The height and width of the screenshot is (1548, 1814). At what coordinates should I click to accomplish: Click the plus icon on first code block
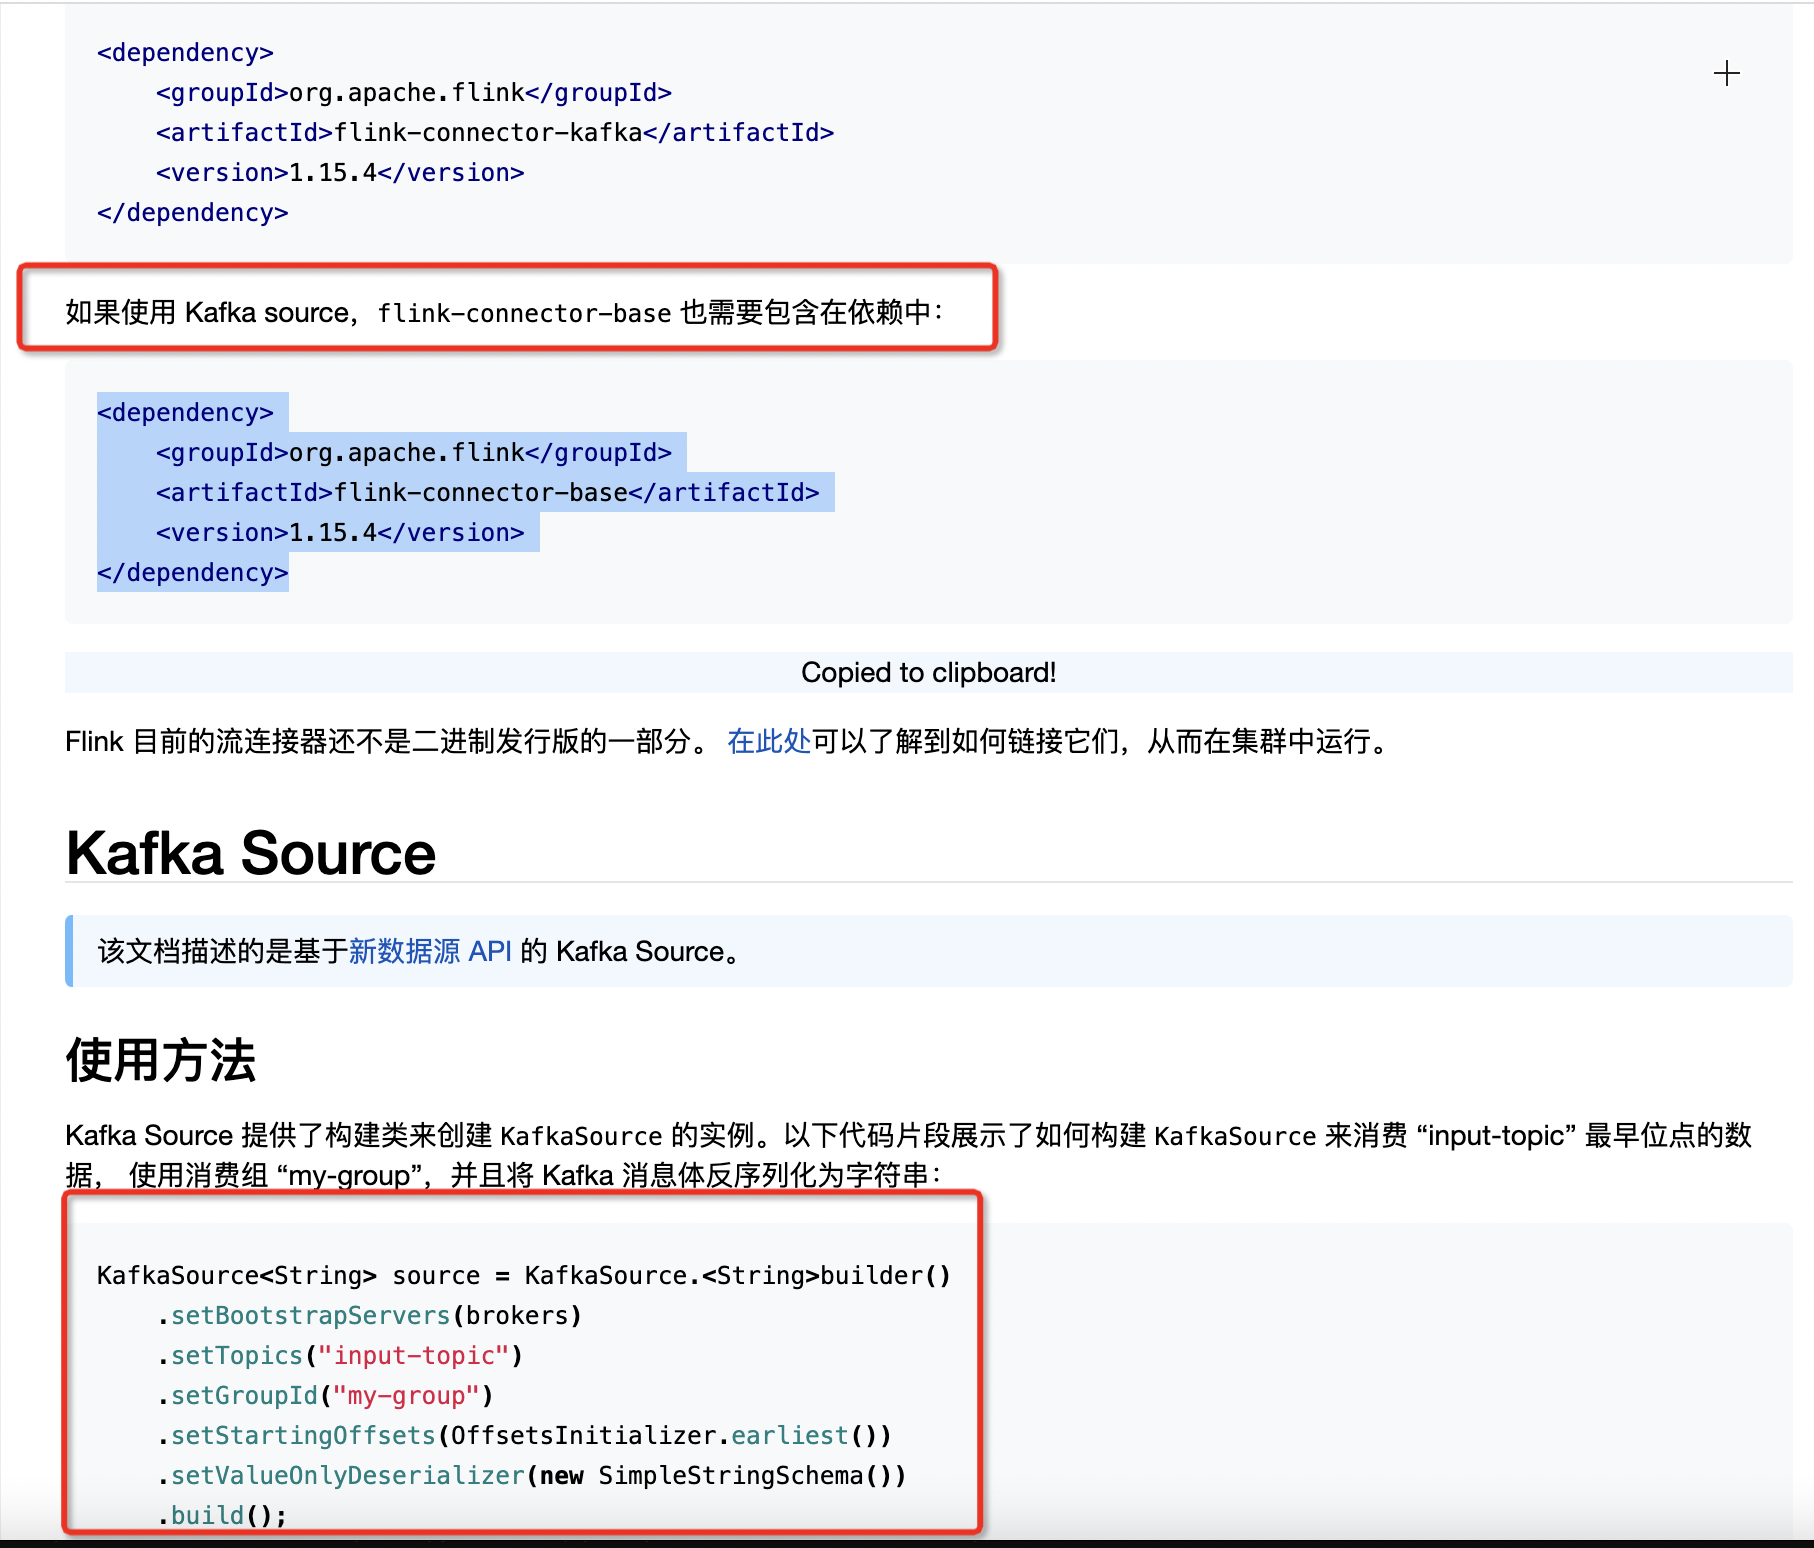coord(1726,73)
